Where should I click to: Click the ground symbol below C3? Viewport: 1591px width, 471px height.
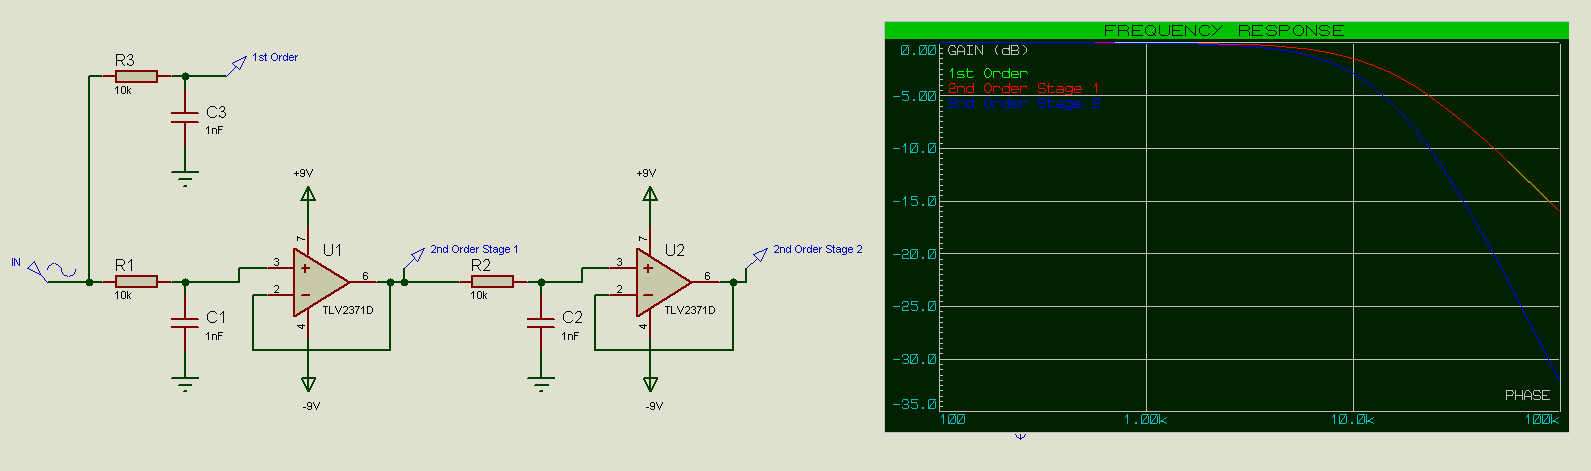pyautogui.click(x=185, y=178)
